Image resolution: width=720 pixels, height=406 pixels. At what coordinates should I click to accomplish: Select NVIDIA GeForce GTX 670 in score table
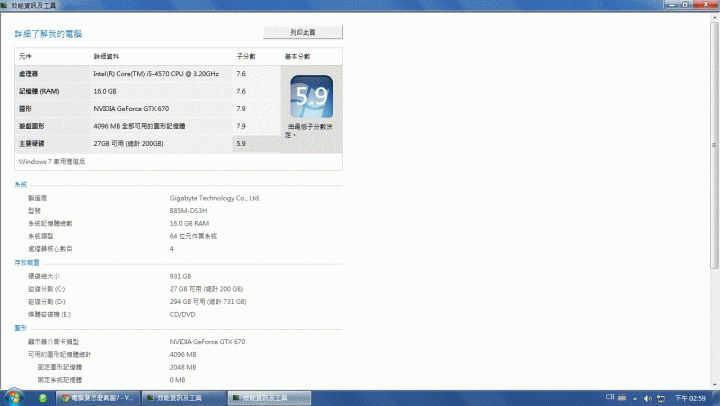[131, 109]
